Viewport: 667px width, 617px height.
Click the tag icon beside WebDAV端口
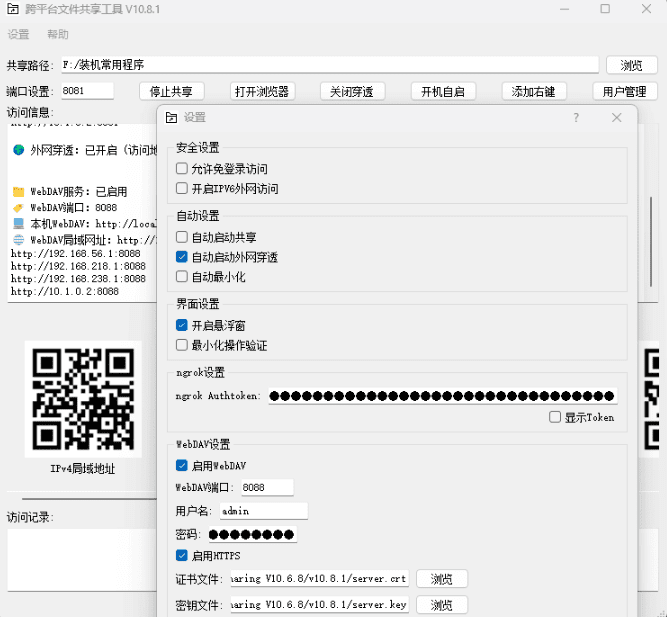pos(18,208)
